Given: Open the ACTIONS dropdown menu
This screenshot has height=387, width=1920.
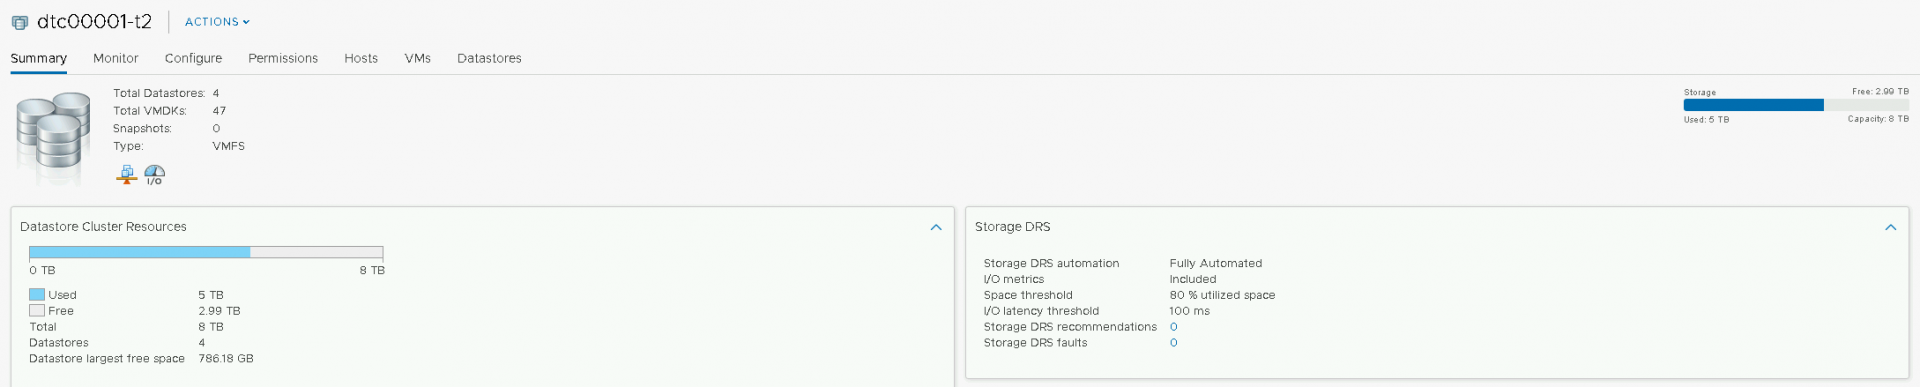Looking at the screenshot, I should tap(217, 22).
